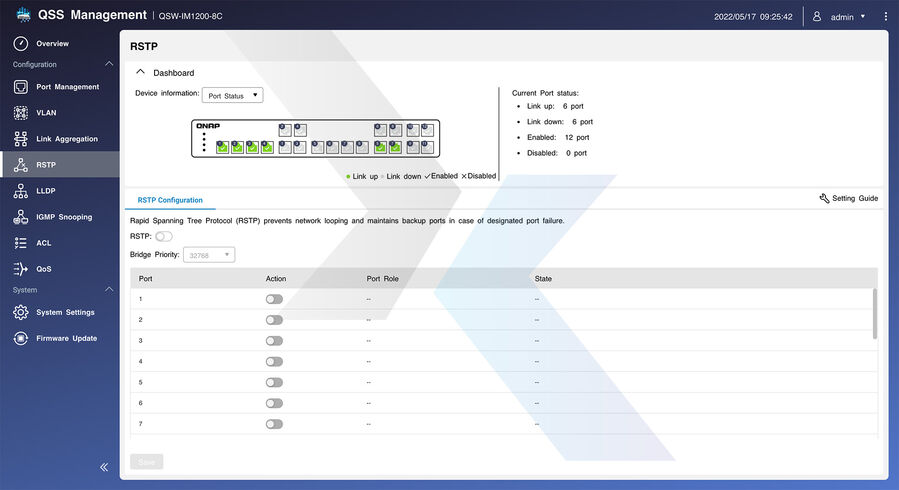Open LLDP page via its icon
Viewport: 899px width, 490px height.
(x=20, y=191)
